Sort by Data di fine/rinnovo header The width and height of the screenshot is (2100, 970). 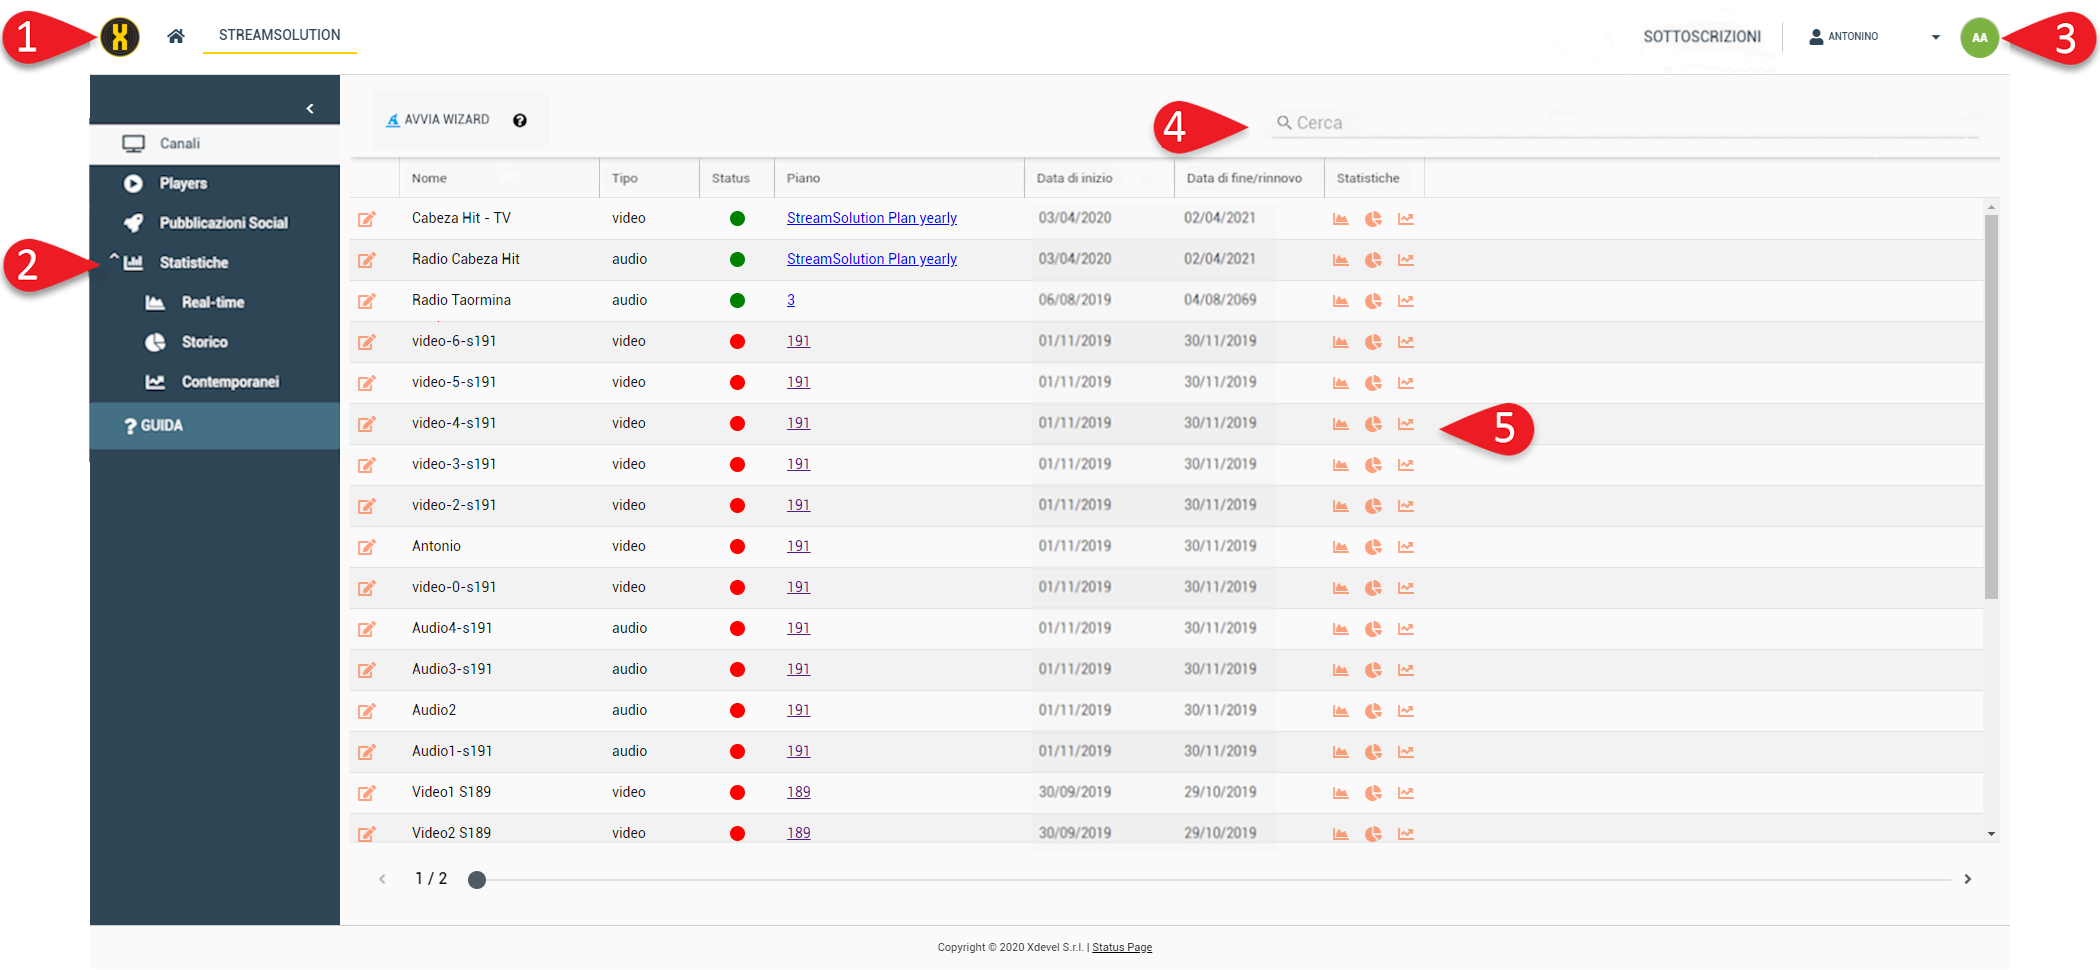[1249, 178]
